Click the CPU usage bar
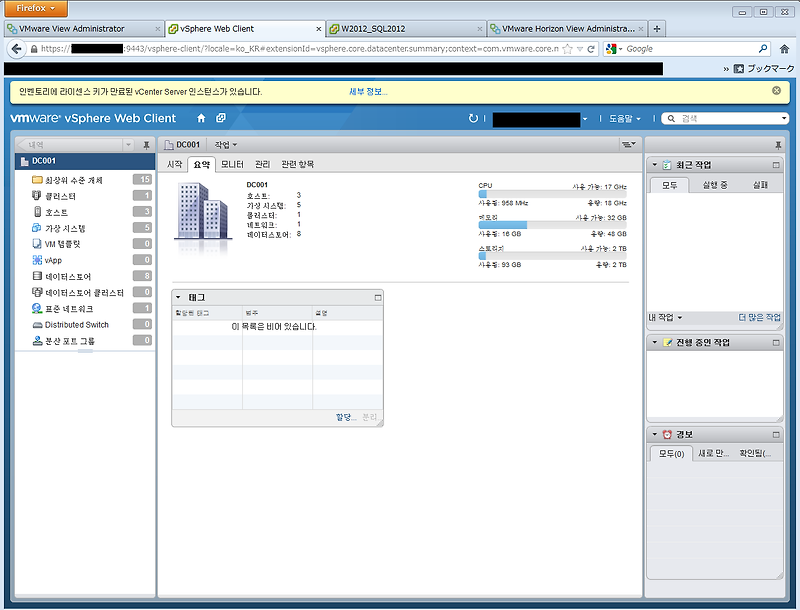Image resolution: width=800 pixels, height=610 pixels. 552,194
